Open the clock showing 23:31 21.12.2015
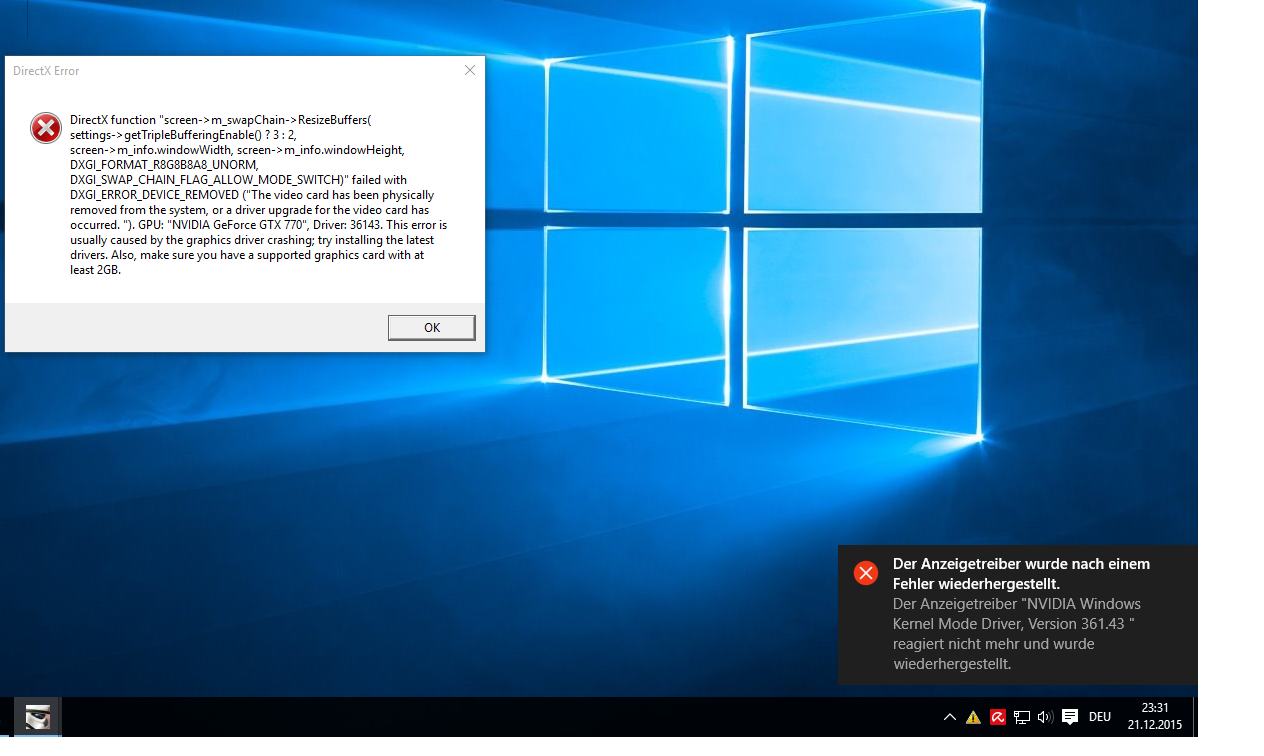 coord(1155,716)
